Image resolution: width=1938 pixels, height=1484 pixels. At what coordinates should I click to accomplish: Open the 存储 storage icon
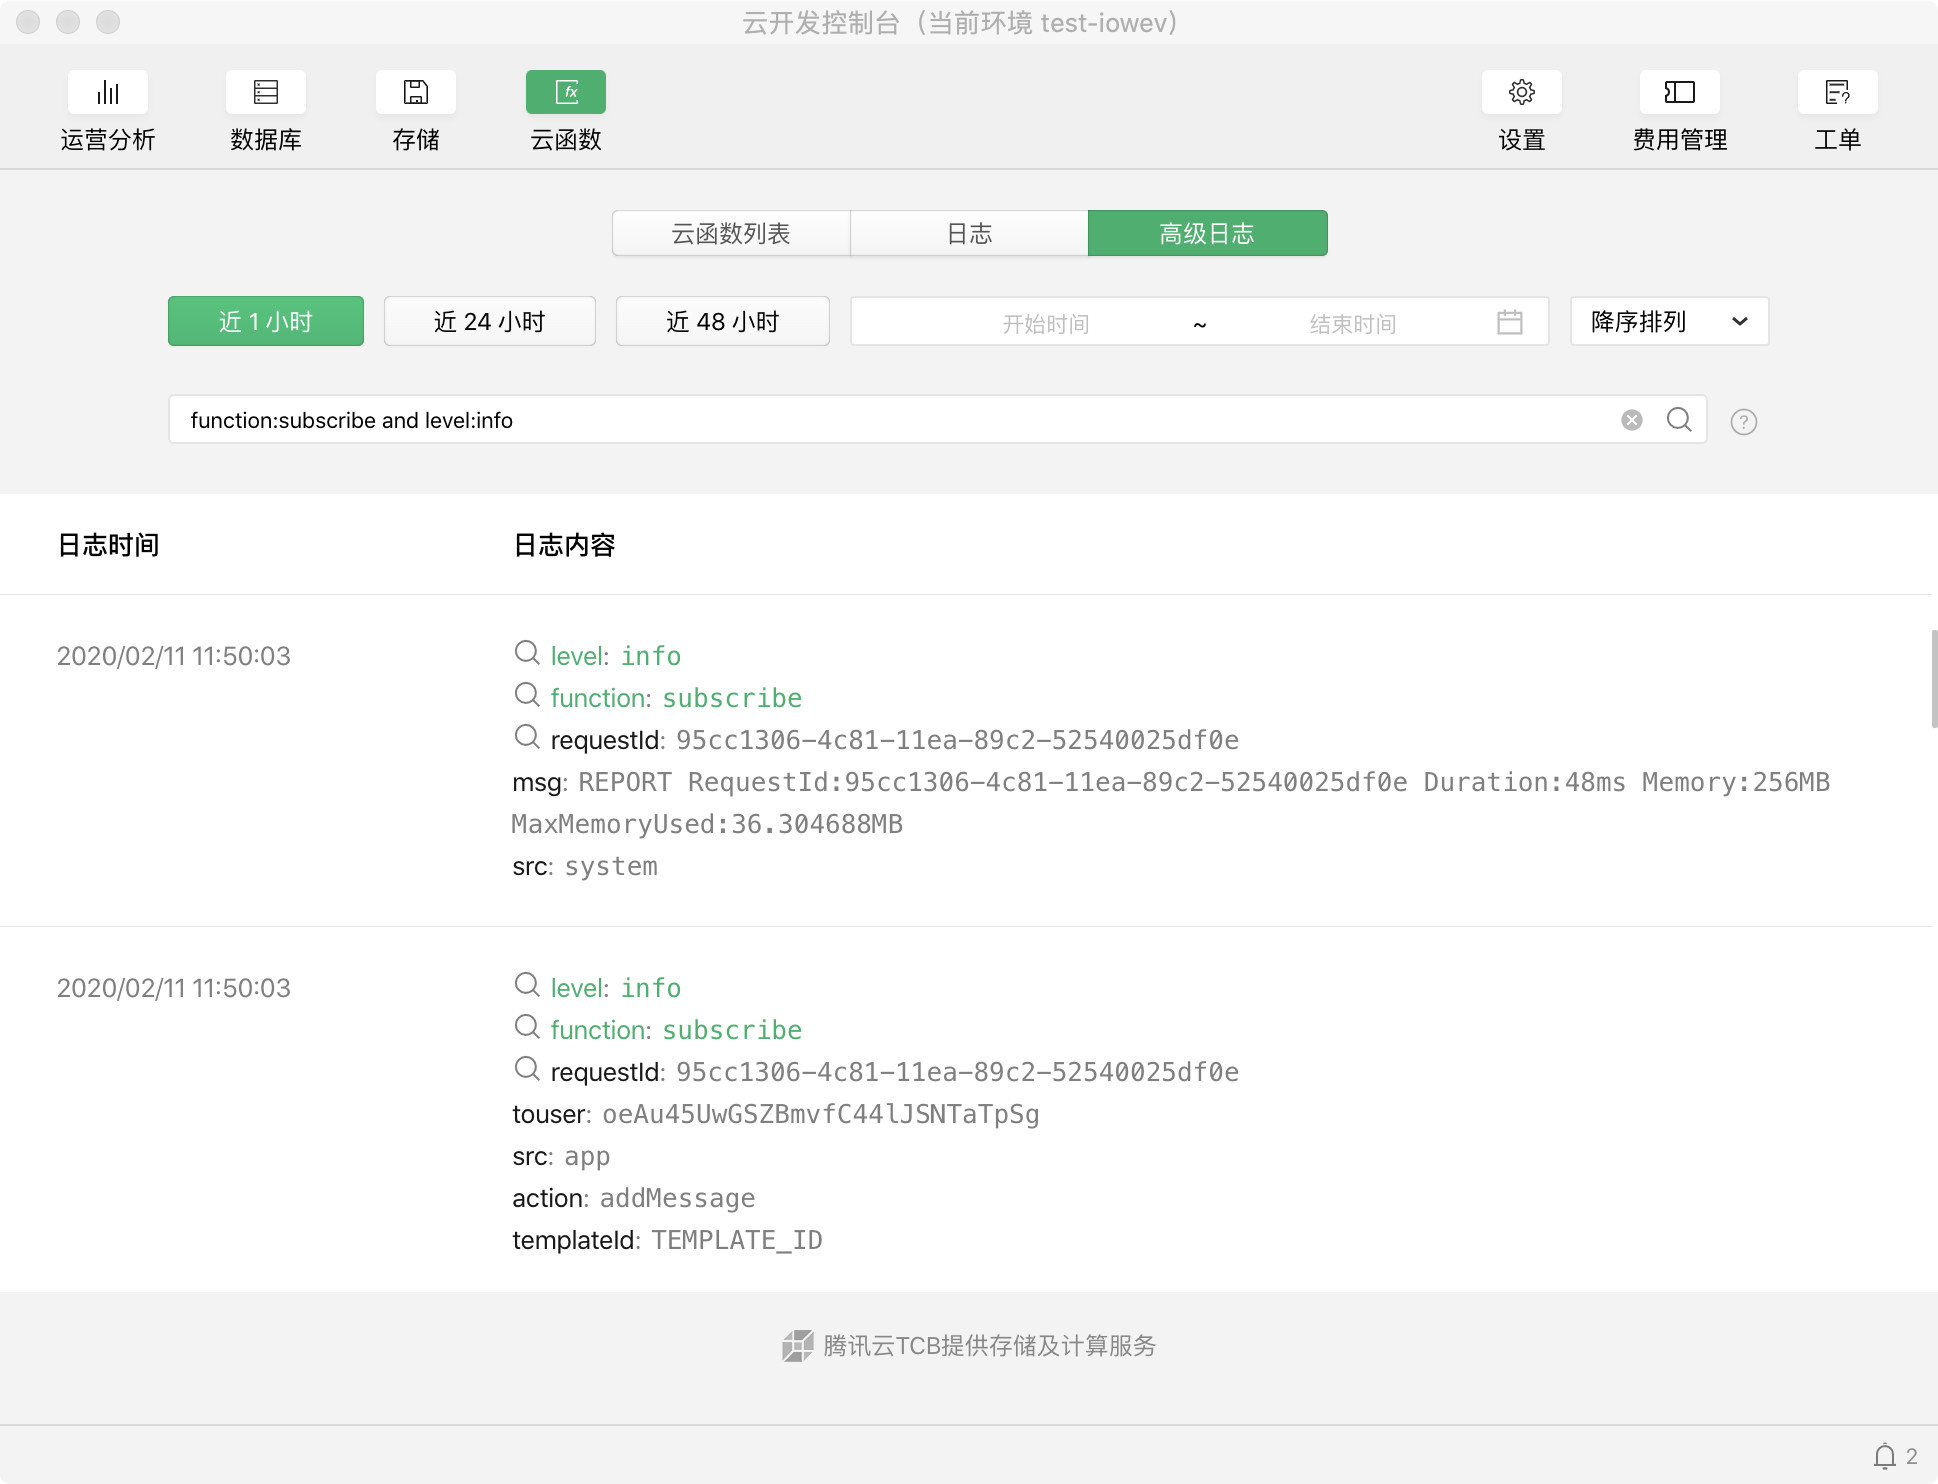pyautogui.click(x=415, y=93)
